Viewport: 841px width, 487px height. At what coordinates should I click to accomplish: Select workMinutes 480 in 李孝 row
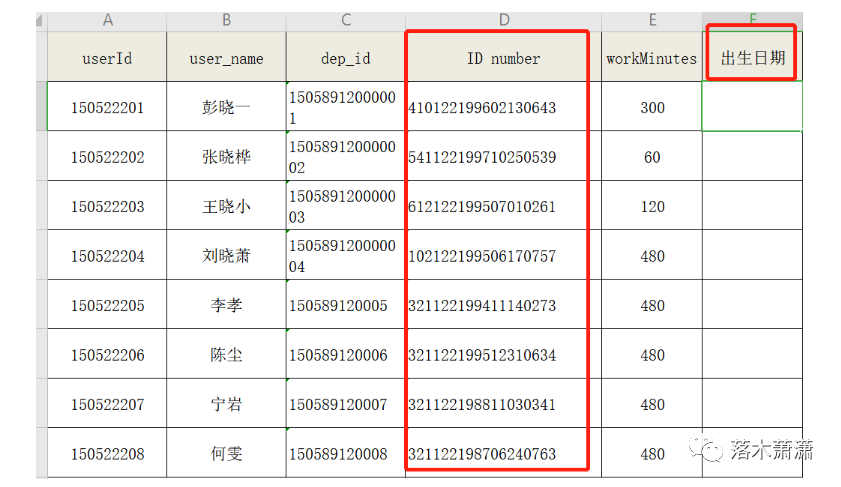652,304
